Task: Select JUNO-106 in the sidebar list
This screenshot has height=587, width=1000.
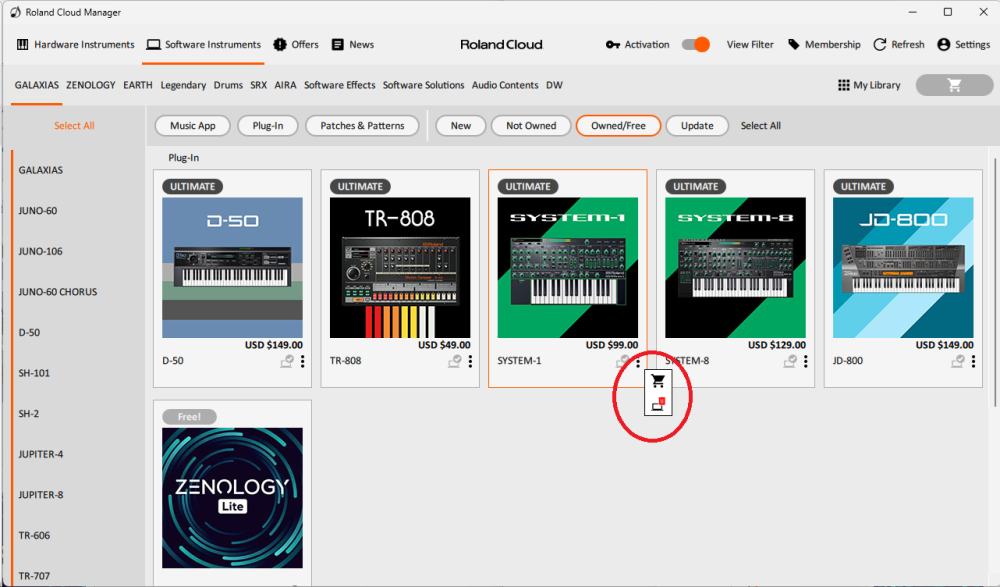Action: pyautogui.click(x=40, y=251)
